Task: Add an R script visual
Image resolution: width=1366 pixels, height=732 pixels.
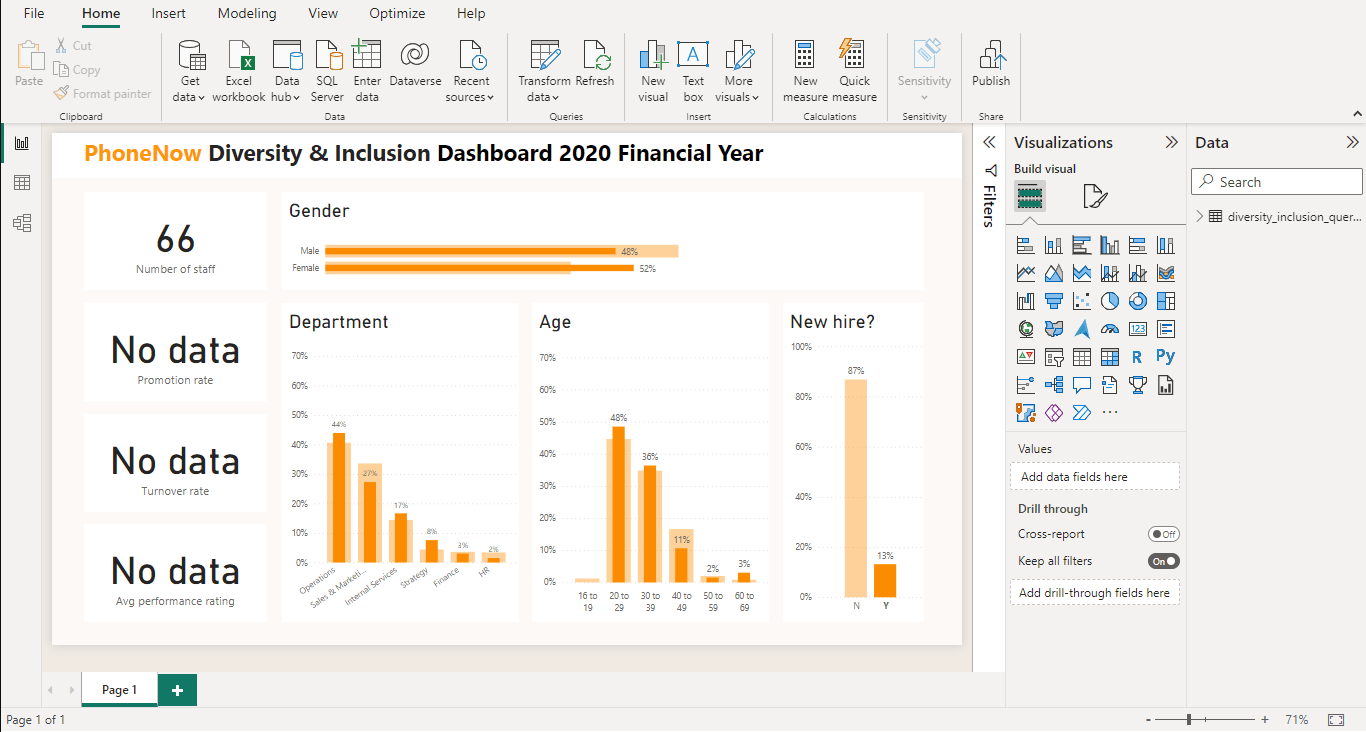Action: point(1138,357)
